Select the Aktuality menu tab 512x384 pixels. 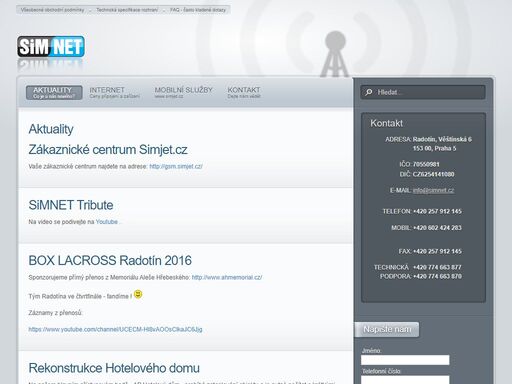54,93
